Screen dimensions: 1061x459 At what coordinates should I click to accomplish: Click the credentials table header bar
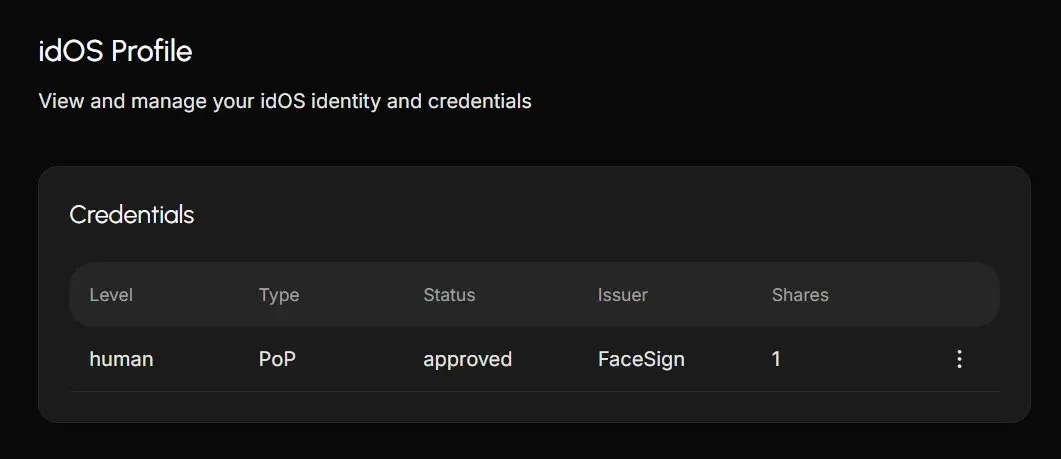tap(534, 294)
